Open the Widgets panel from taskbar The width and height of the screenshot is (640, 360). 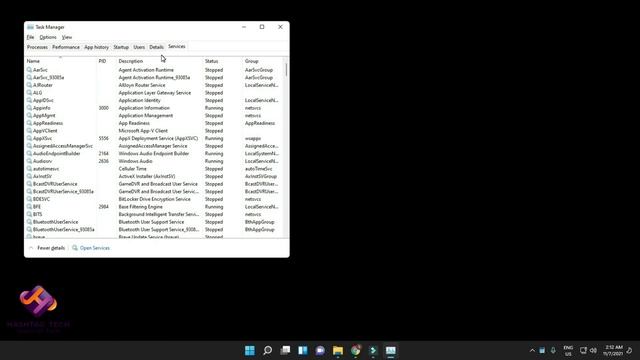pyautogui.click(x=303, y=350)
